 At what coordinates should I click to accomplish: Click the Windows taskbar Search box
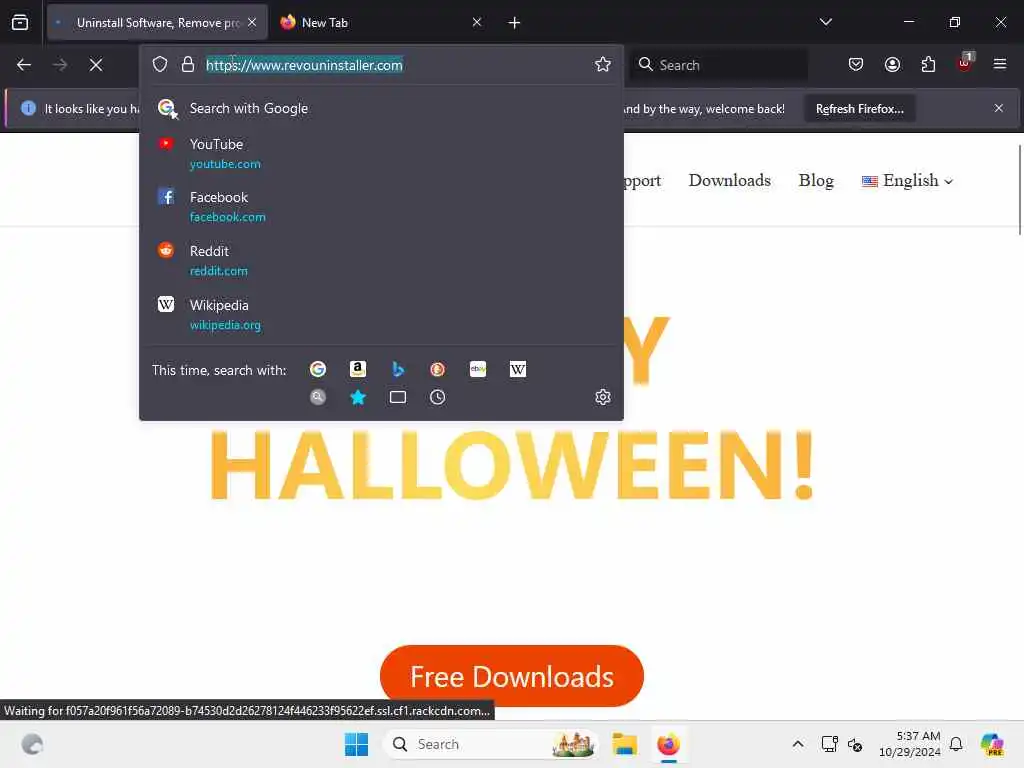coord(490,744)
